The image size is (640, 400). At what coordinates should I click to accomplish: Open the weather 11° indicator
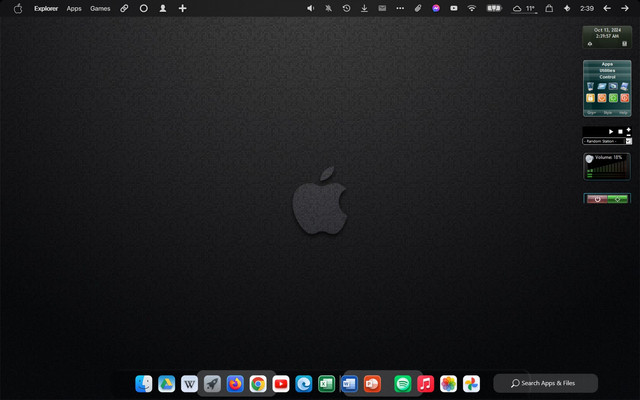[x=524, y=8]
